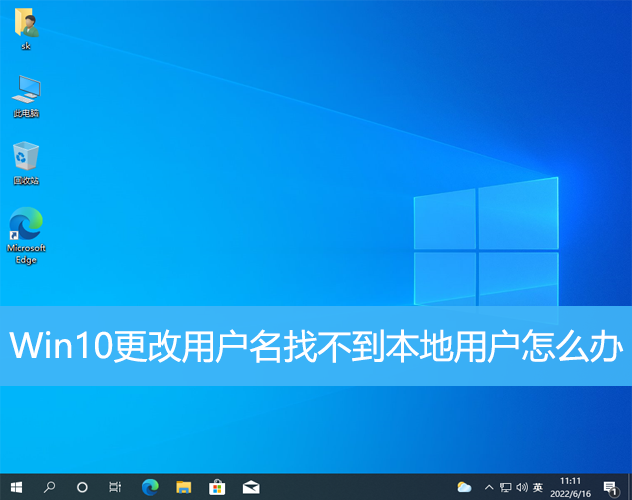Expand hidden system tray icons chevron
The width and height of the screenshot is (632, 500).
click(487, 487)
